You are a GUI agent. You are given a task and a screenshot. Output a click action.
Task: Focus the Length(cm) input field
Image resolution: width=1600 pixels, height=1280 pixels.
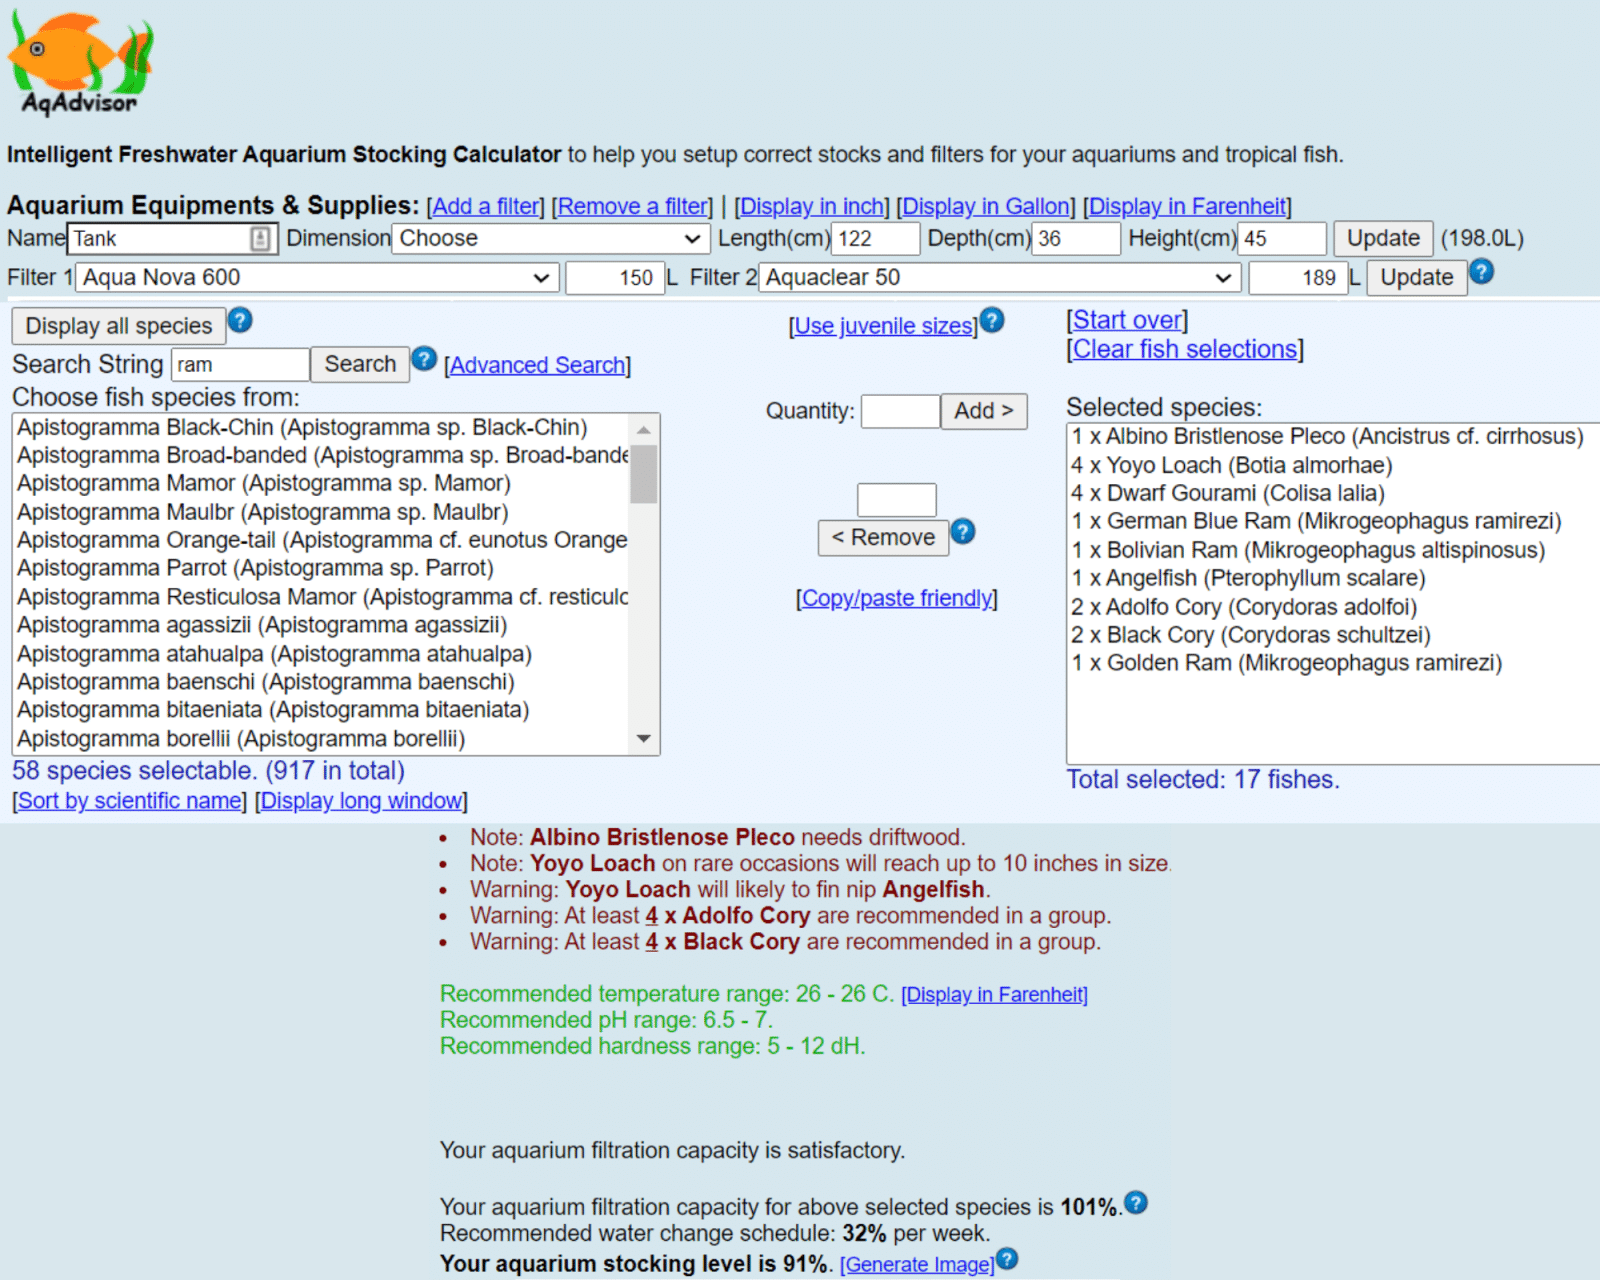point(875,238)
